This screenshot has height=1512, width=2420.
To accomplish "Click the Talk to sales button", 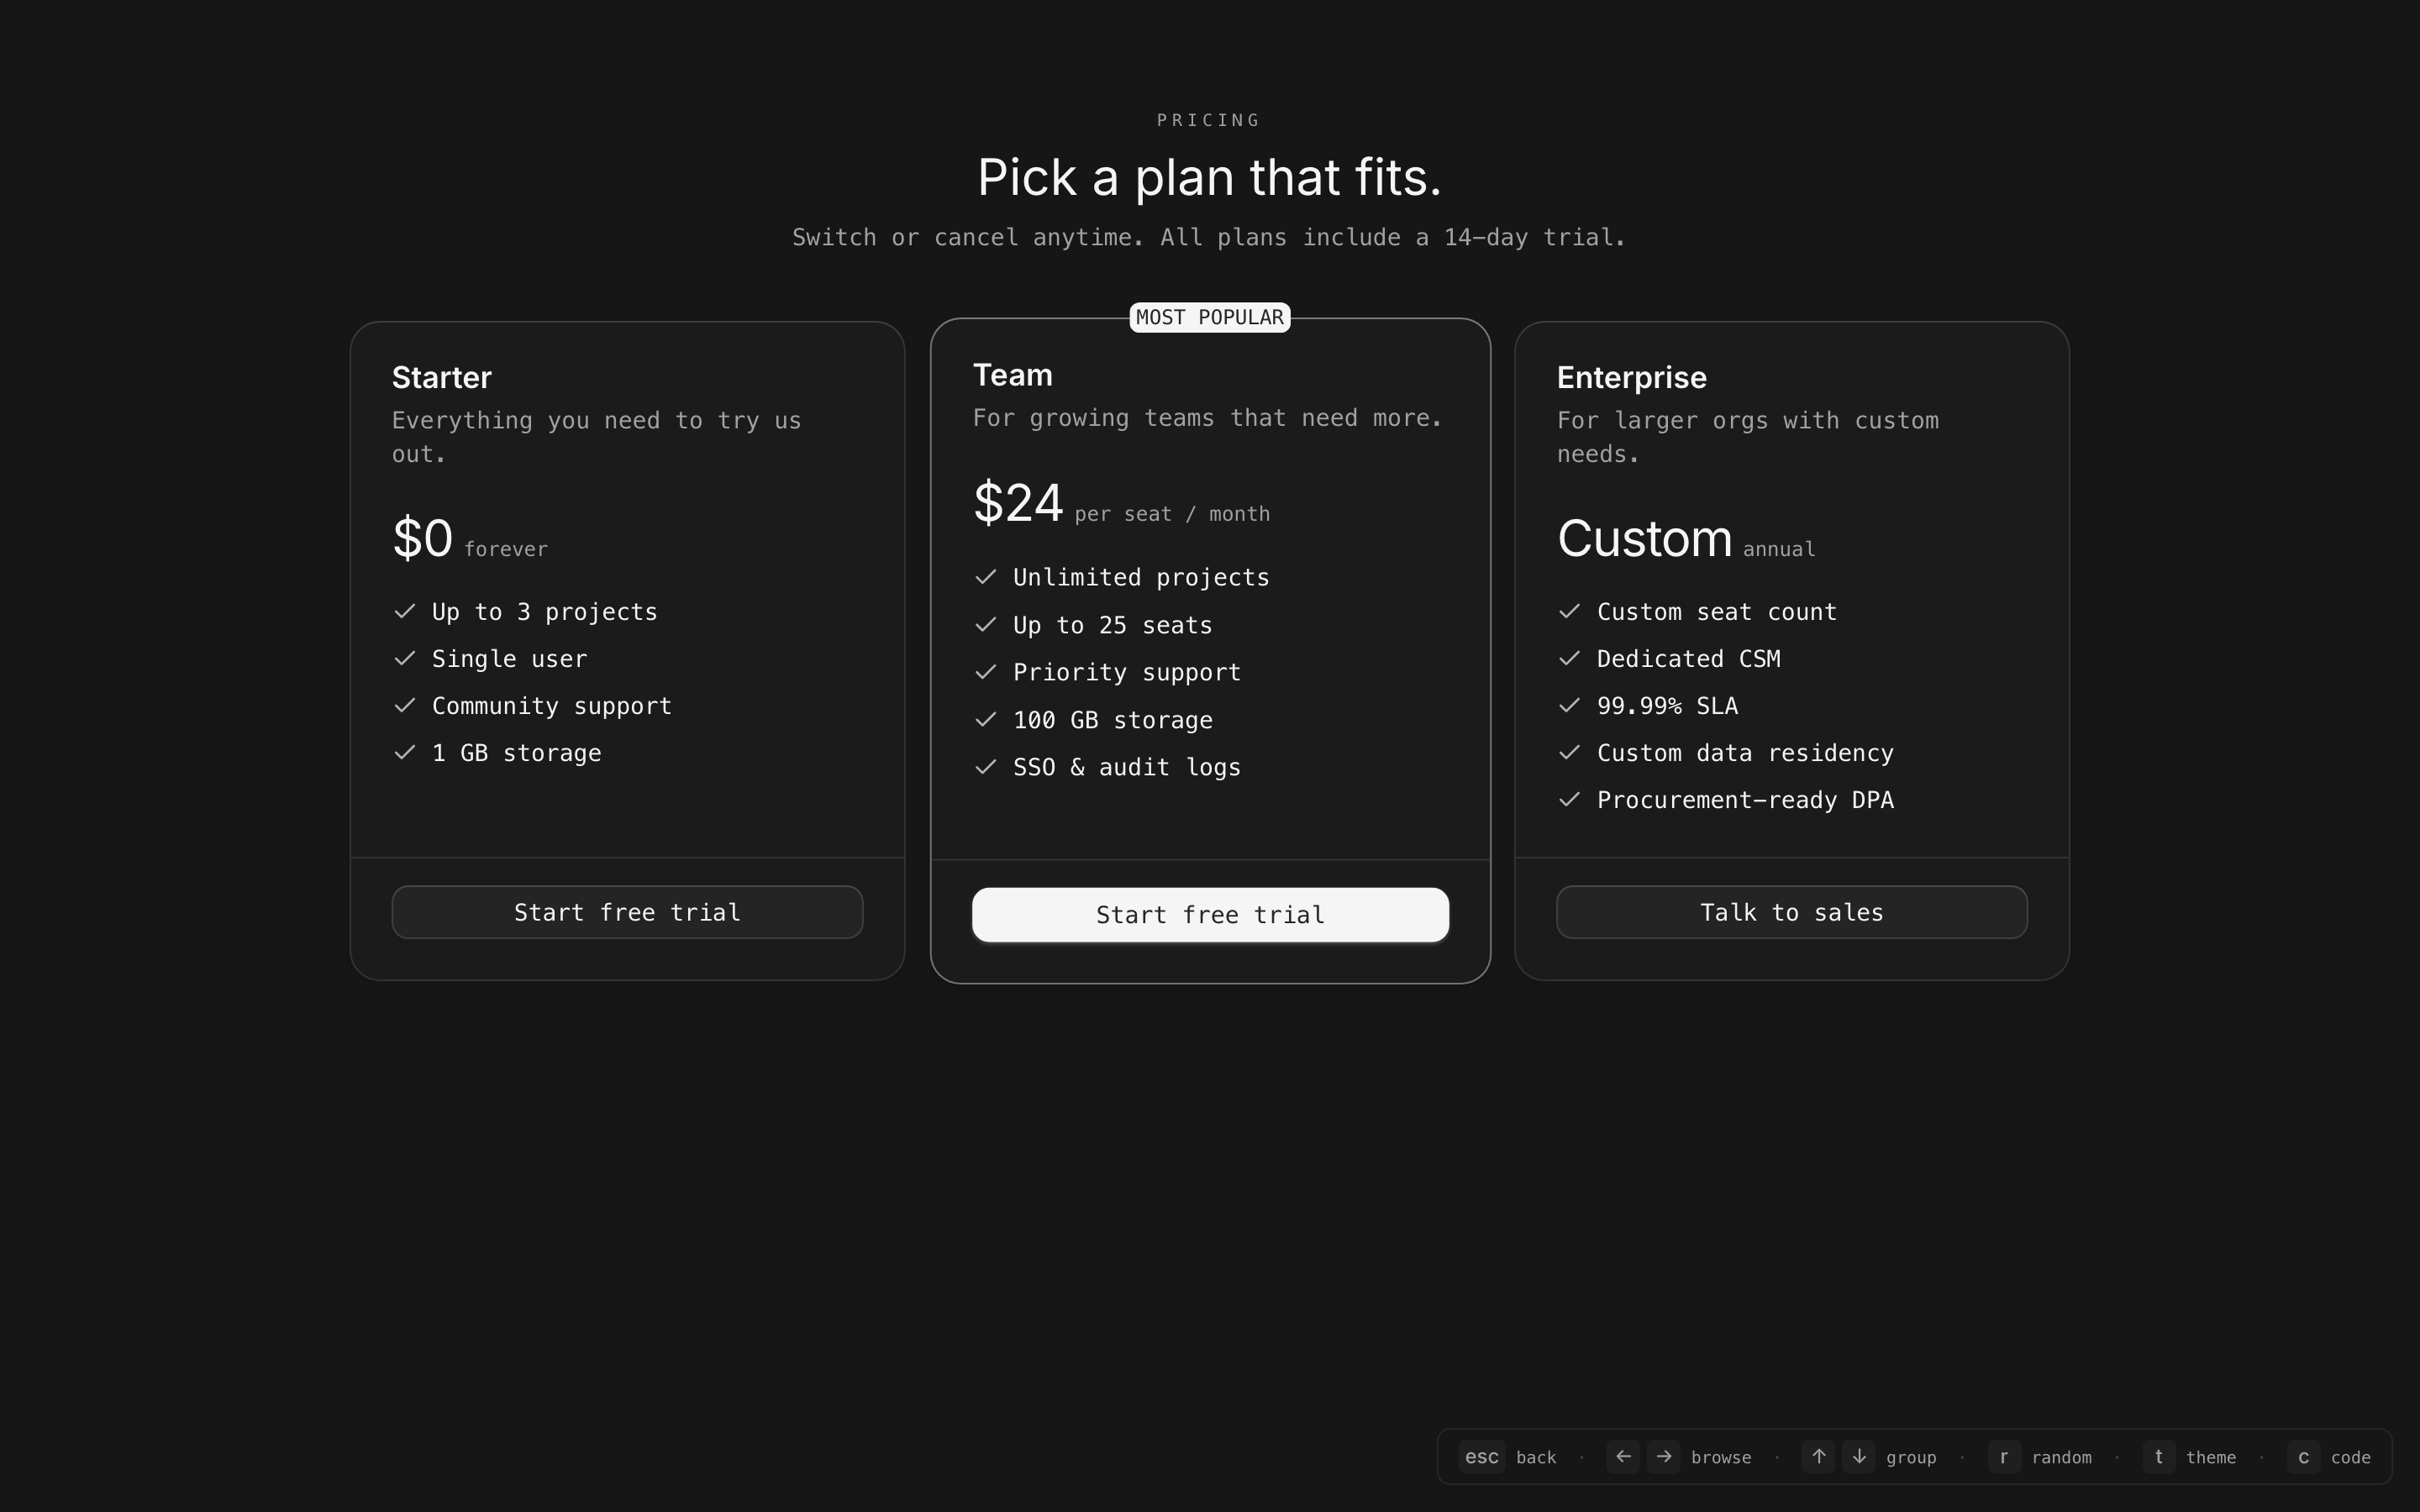I will click(x=1791, y=912).
